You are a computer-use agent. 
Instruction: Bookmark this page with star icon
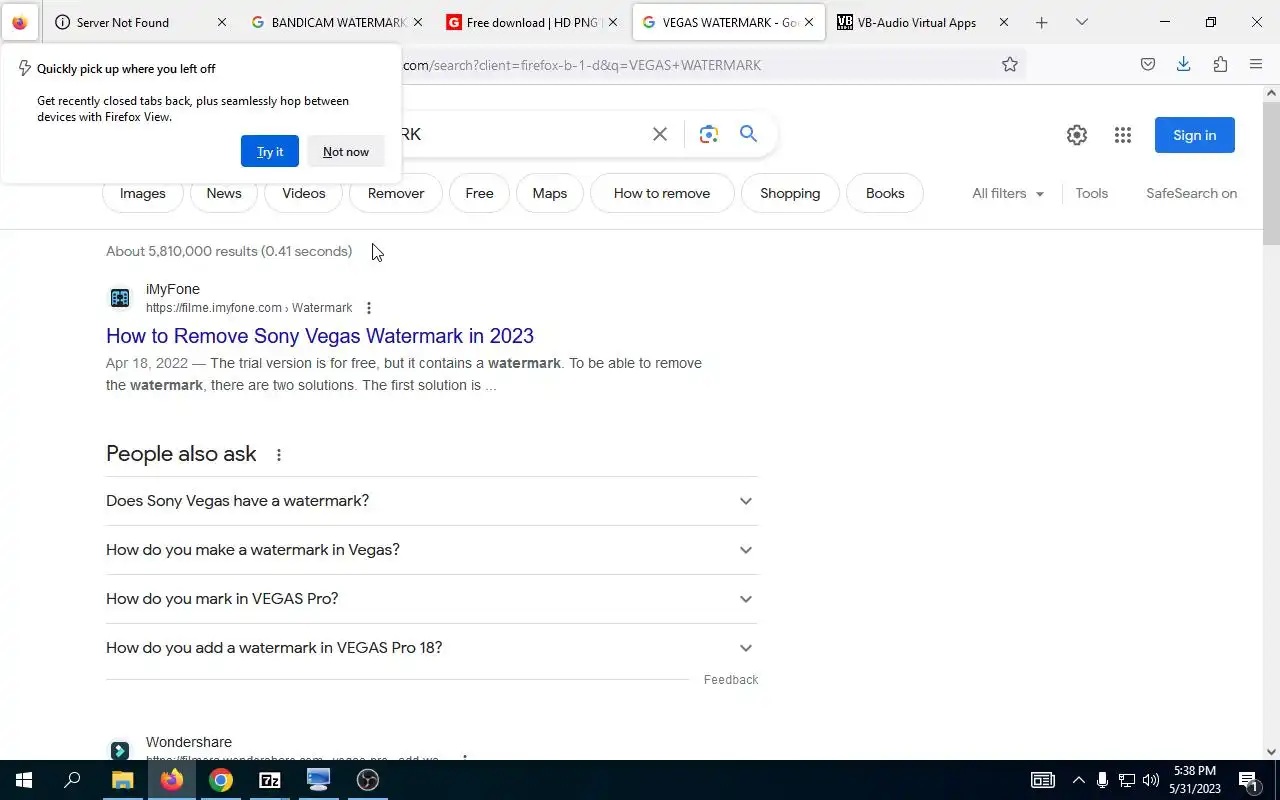1010,65
